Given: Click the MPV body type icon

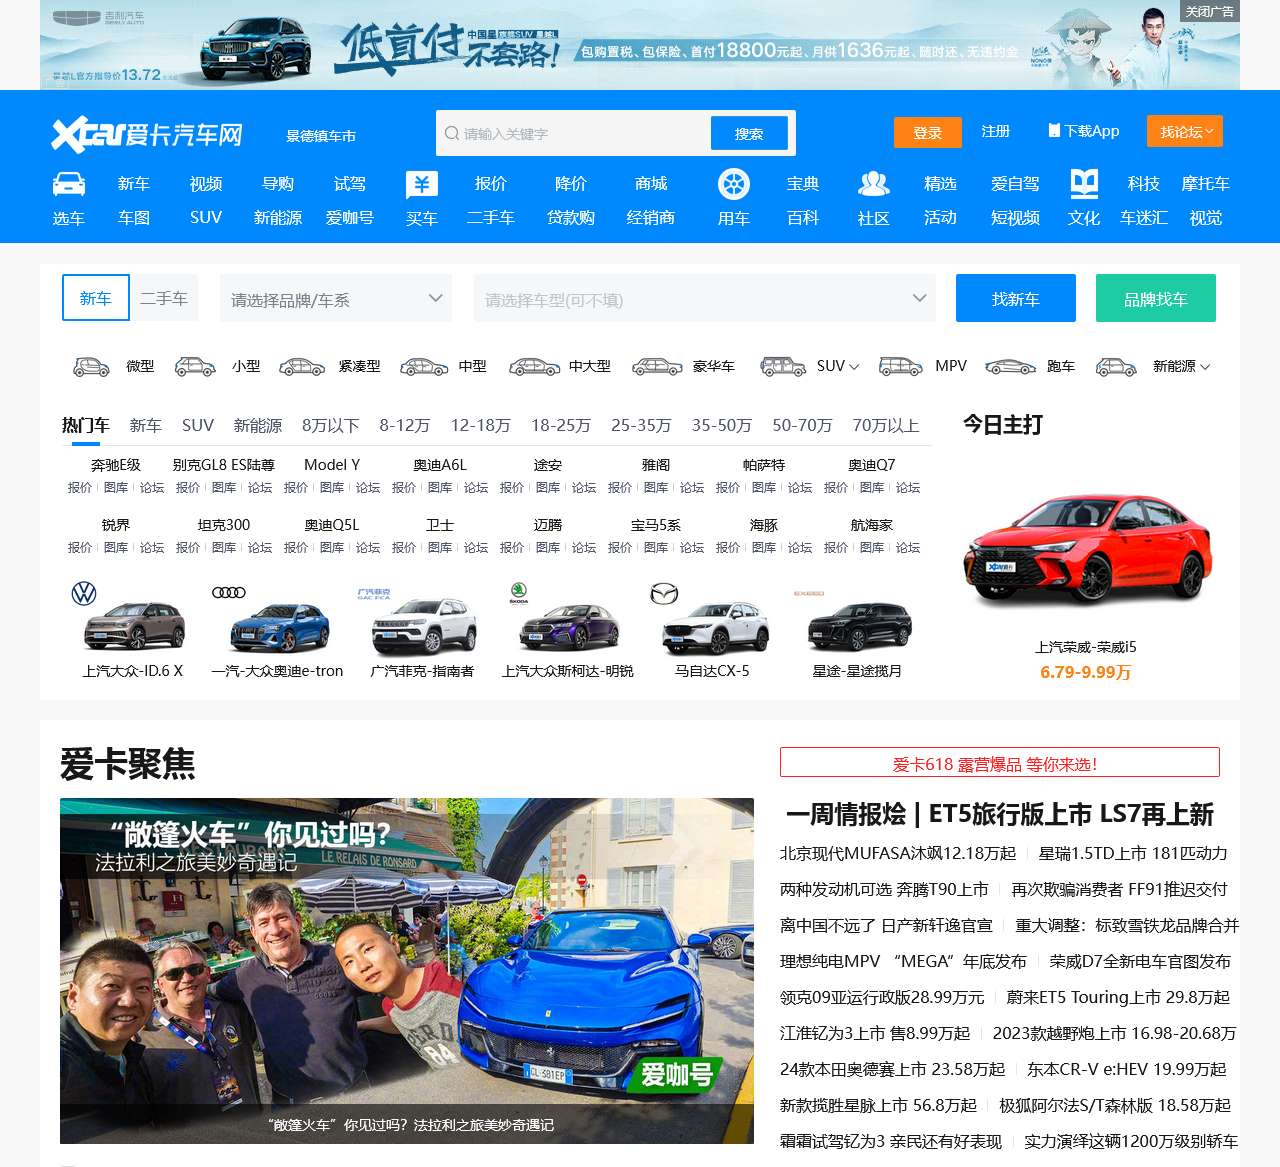Looking at the screenshot, I should [901, 367].
